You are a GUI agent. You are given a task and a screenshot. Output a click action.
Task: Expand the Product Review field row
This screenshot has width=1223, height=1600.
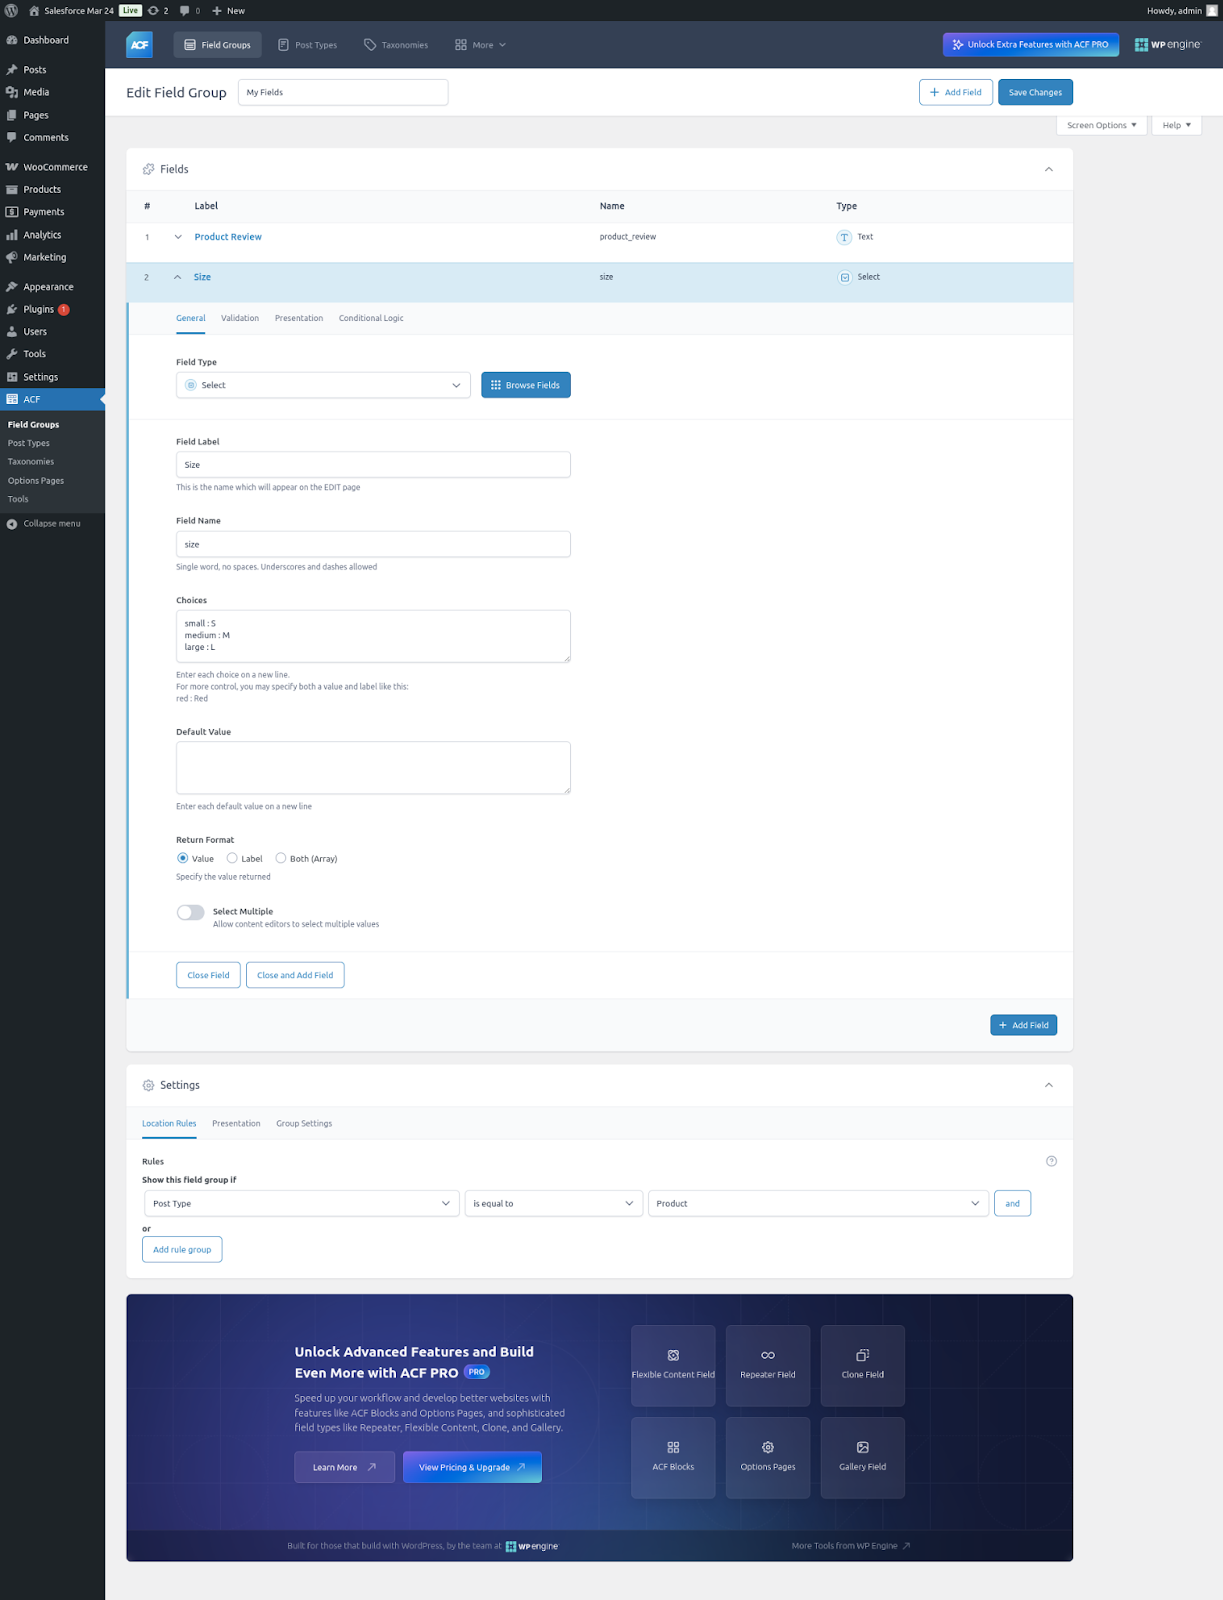(x=178, y=237)
